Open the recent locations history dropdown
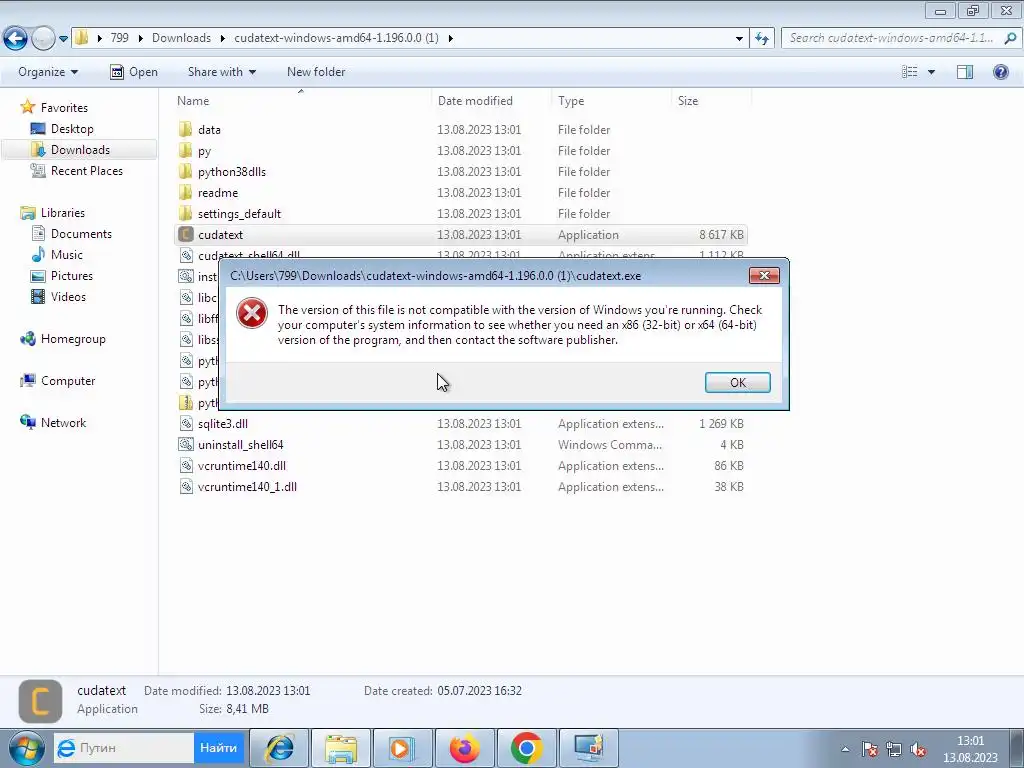The image size is (1024, 768). [x=63, y=39]
